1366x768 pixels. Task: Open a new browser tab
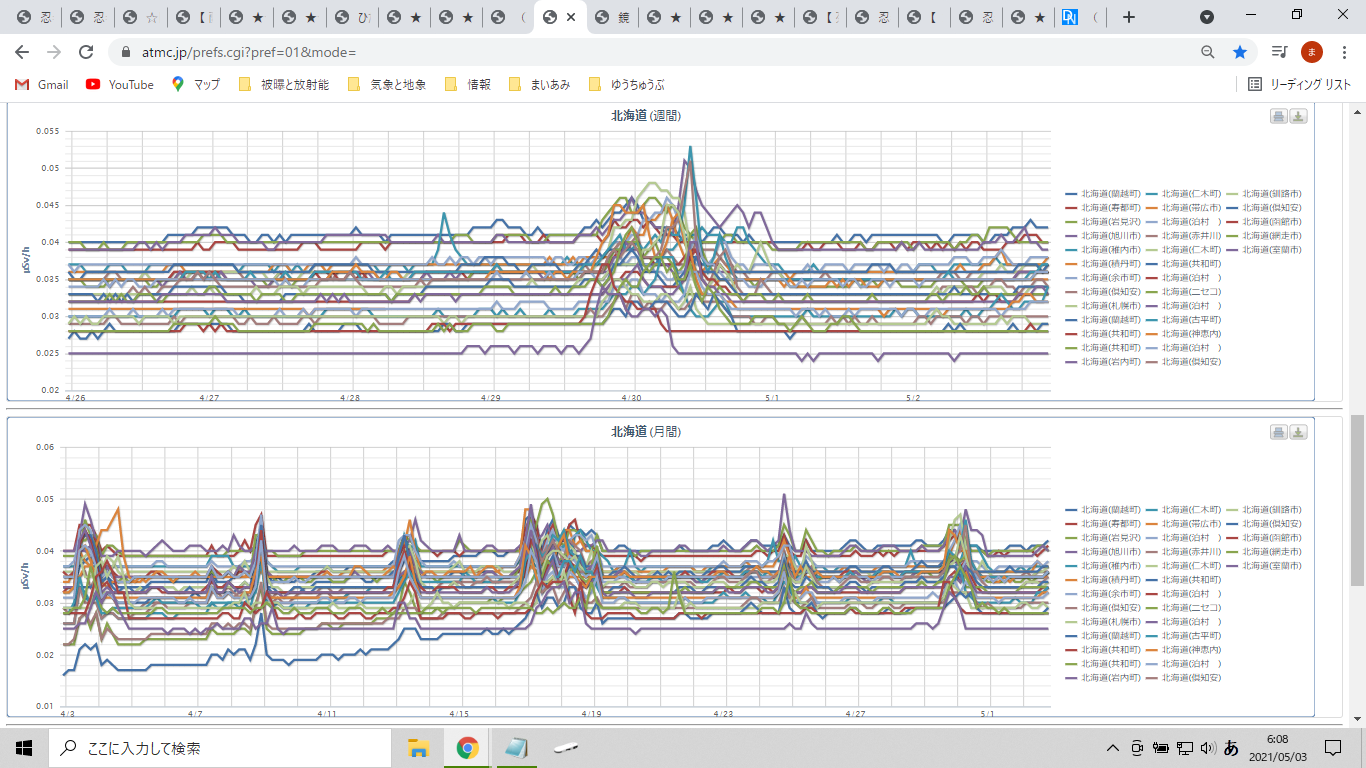pyautogui.click(x=1129, y=17)
